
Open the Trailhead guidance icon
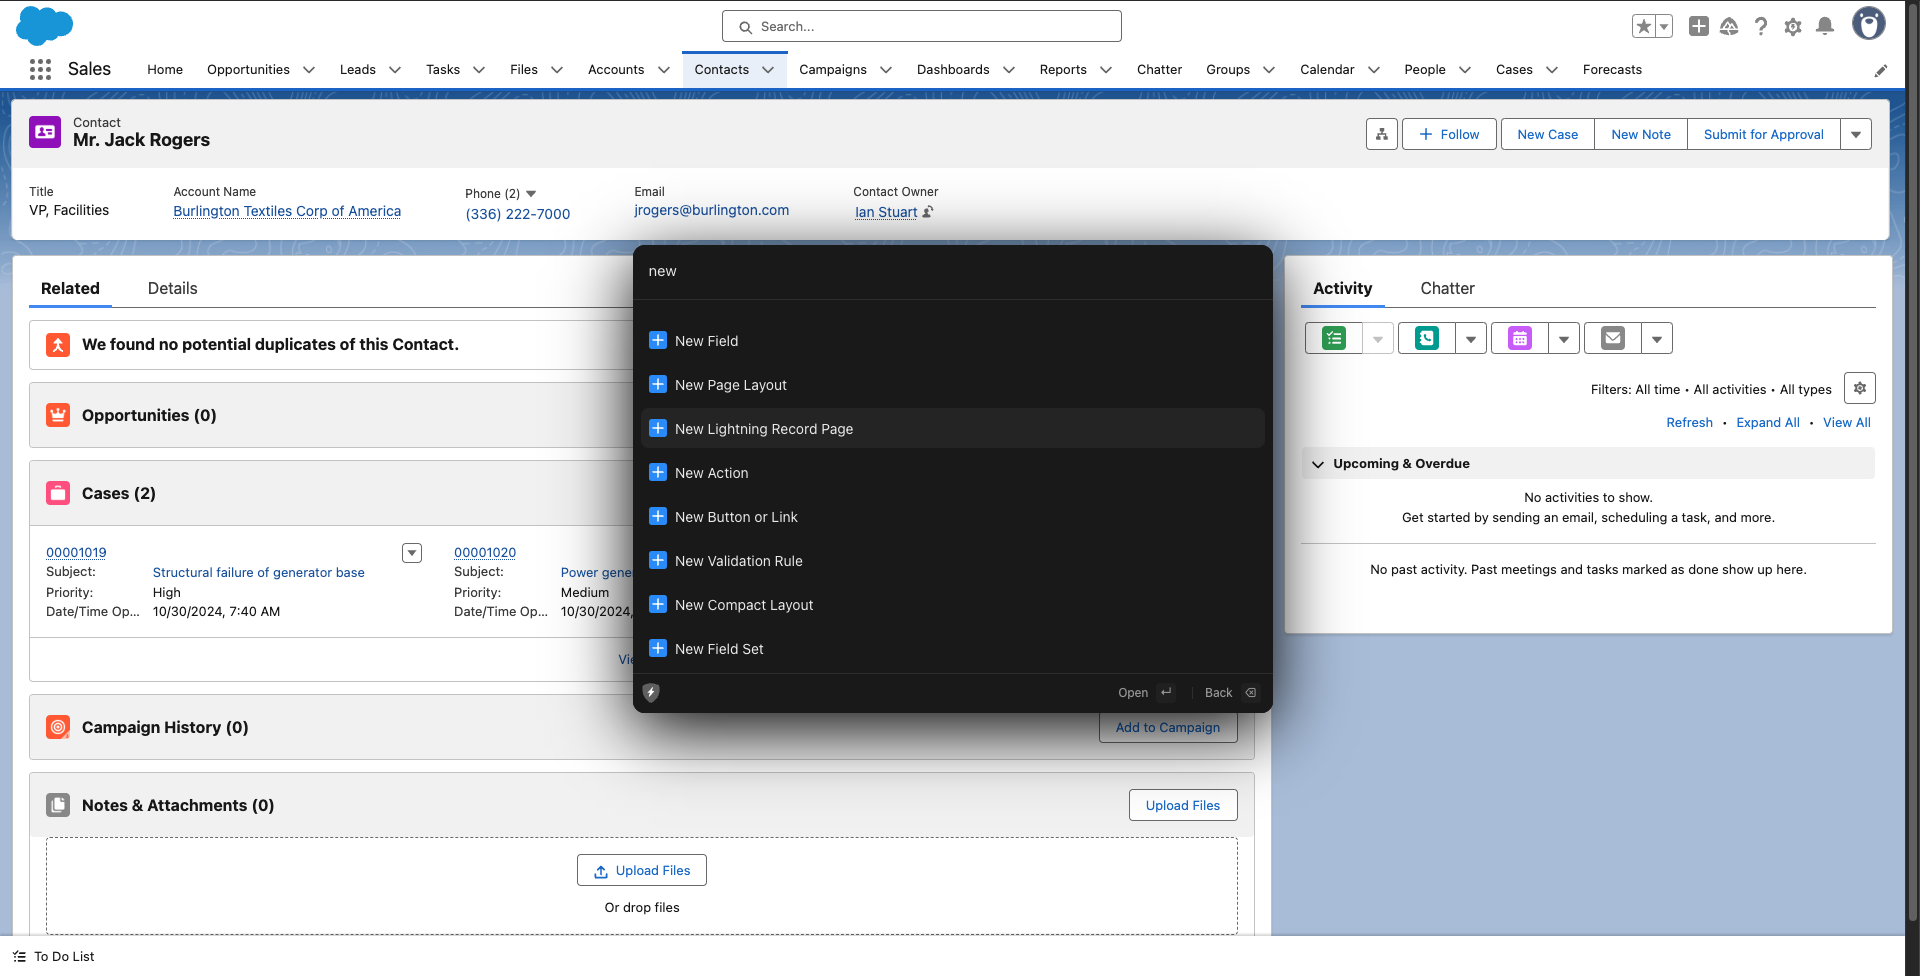point(1729,26)
